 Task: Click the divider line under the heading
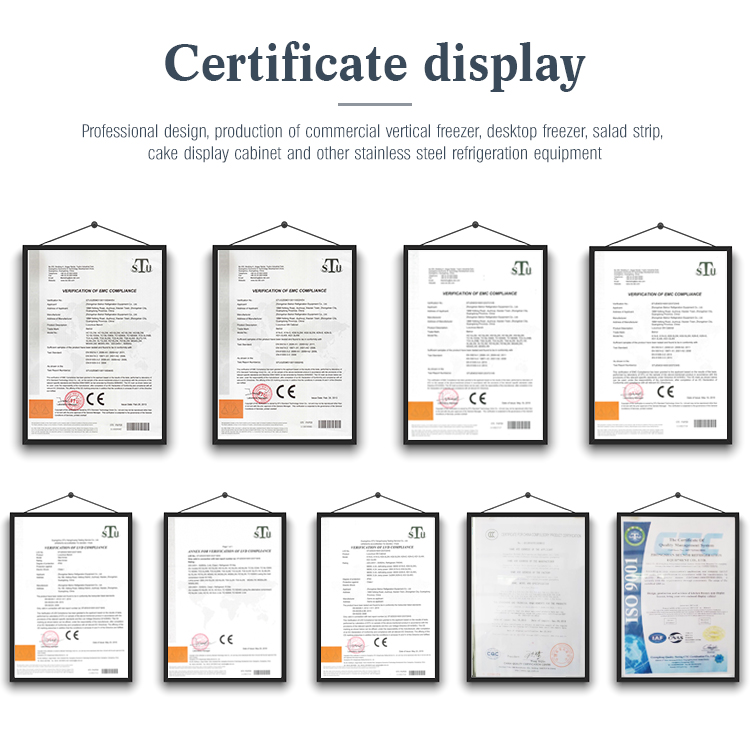click(374, 103)
